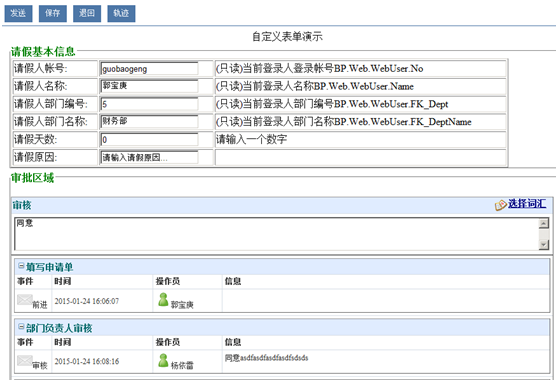The height and width of the screenshot is (382, 558).
Task: Click the envelope icon in the 前进 row
Action: pyautogui.click(x=25, y=300)
